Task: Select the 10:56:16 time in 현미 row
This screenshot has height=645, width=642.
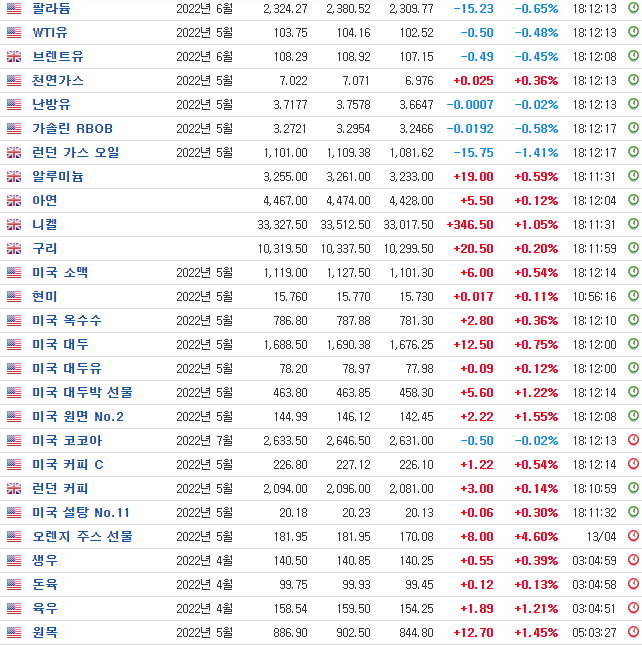Action: 594,297
